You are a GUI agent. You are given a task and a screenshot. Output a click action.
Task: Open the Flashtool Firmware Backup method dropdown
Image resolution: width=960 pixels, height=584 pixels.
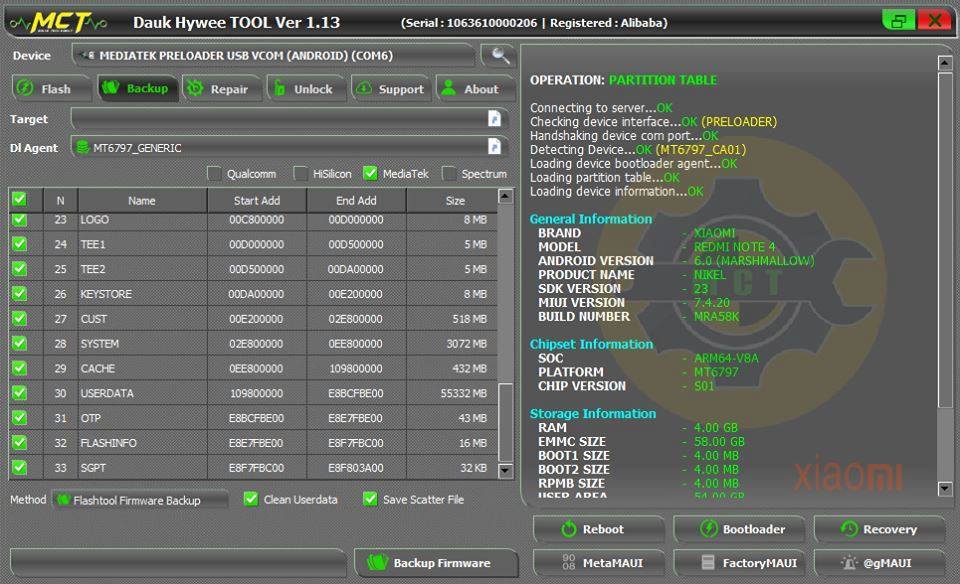pyautogui.click(x=140, y=499)
